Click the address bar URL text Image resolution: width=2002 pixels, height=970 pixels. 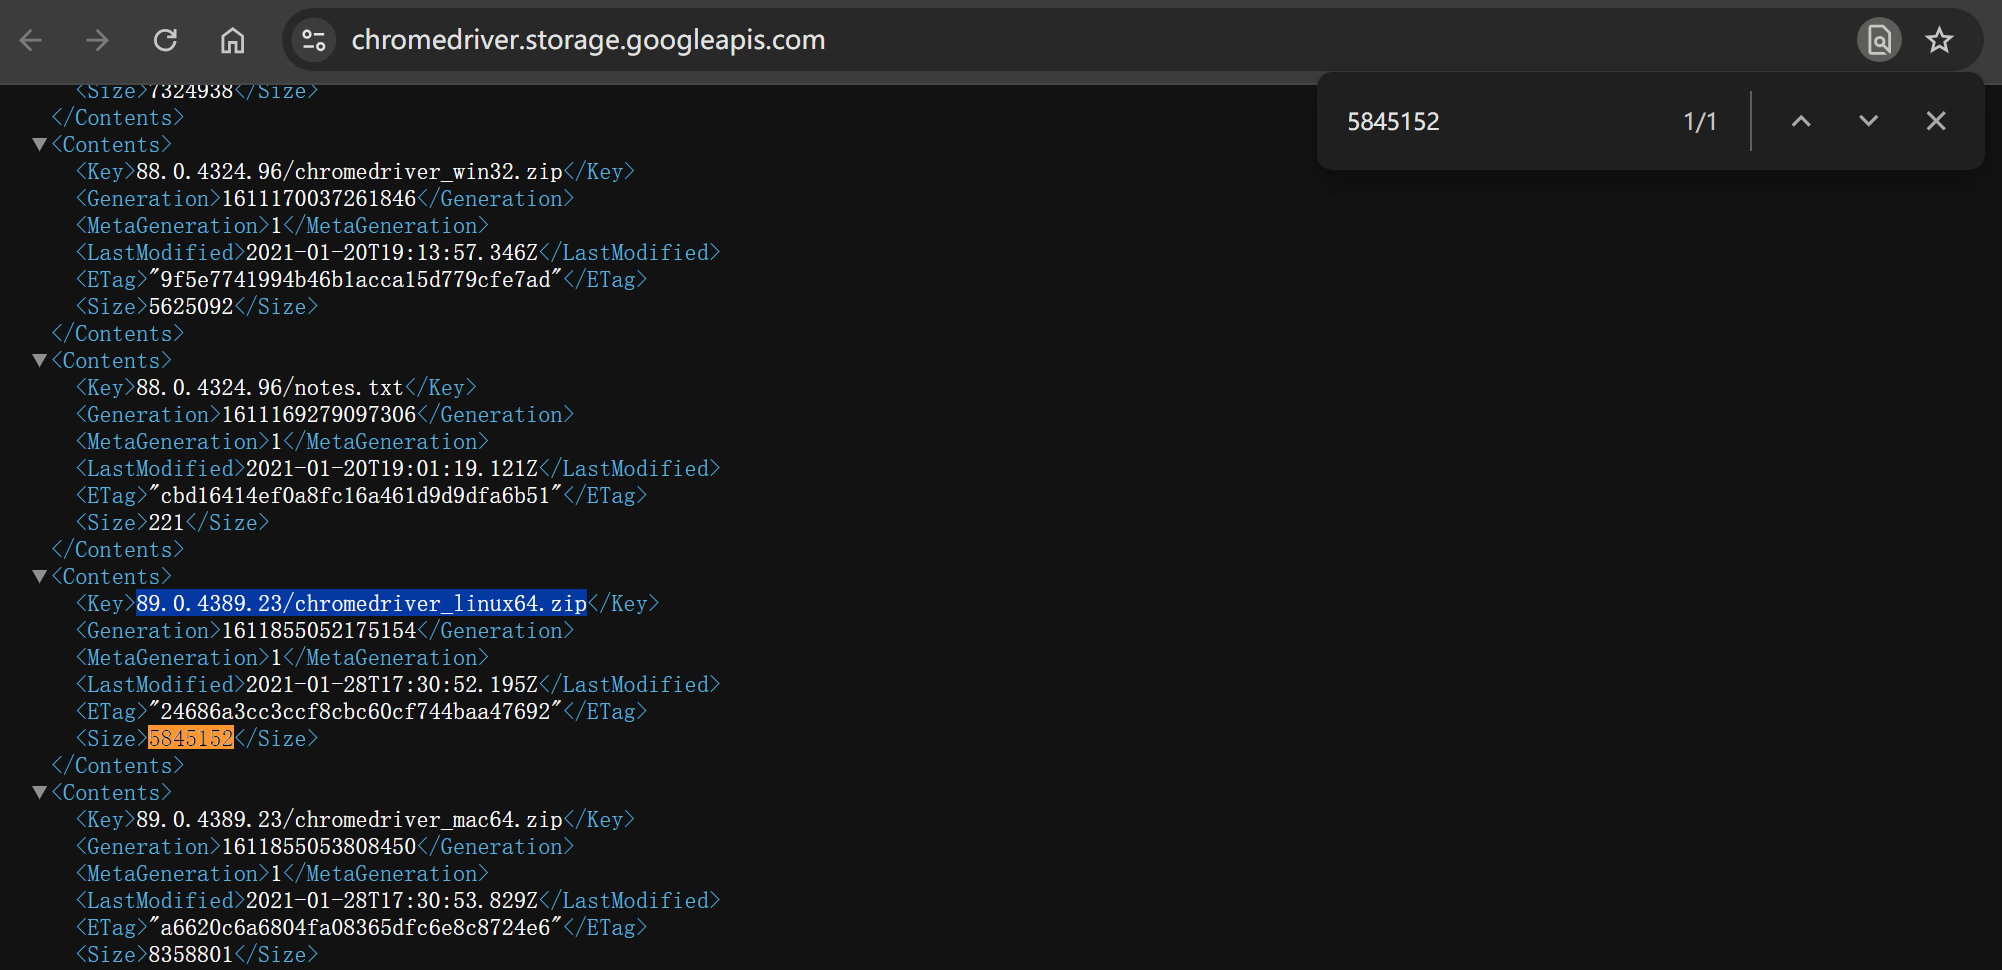point(588,40)
